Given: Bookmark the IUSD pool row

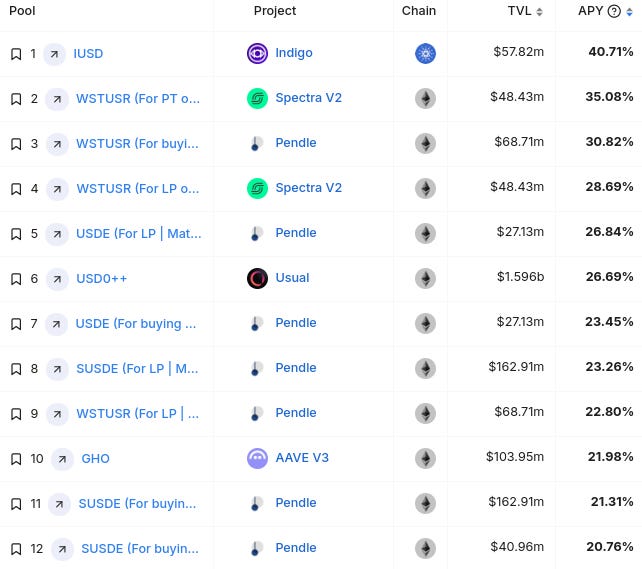Looking at the screenshot, I should pyautogui.click(x=16, y=54).
